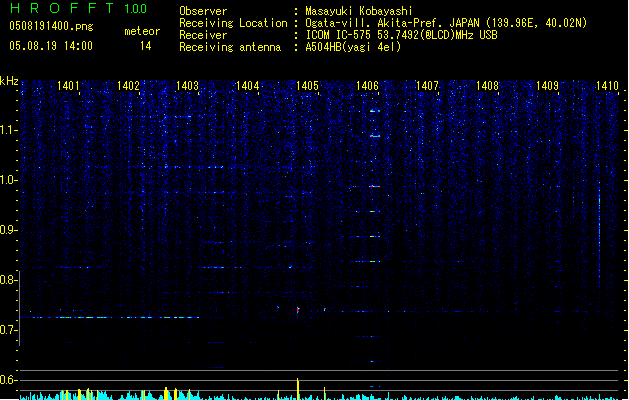
Task: Click the 1408 time axis marker
Action: (487, 86)
